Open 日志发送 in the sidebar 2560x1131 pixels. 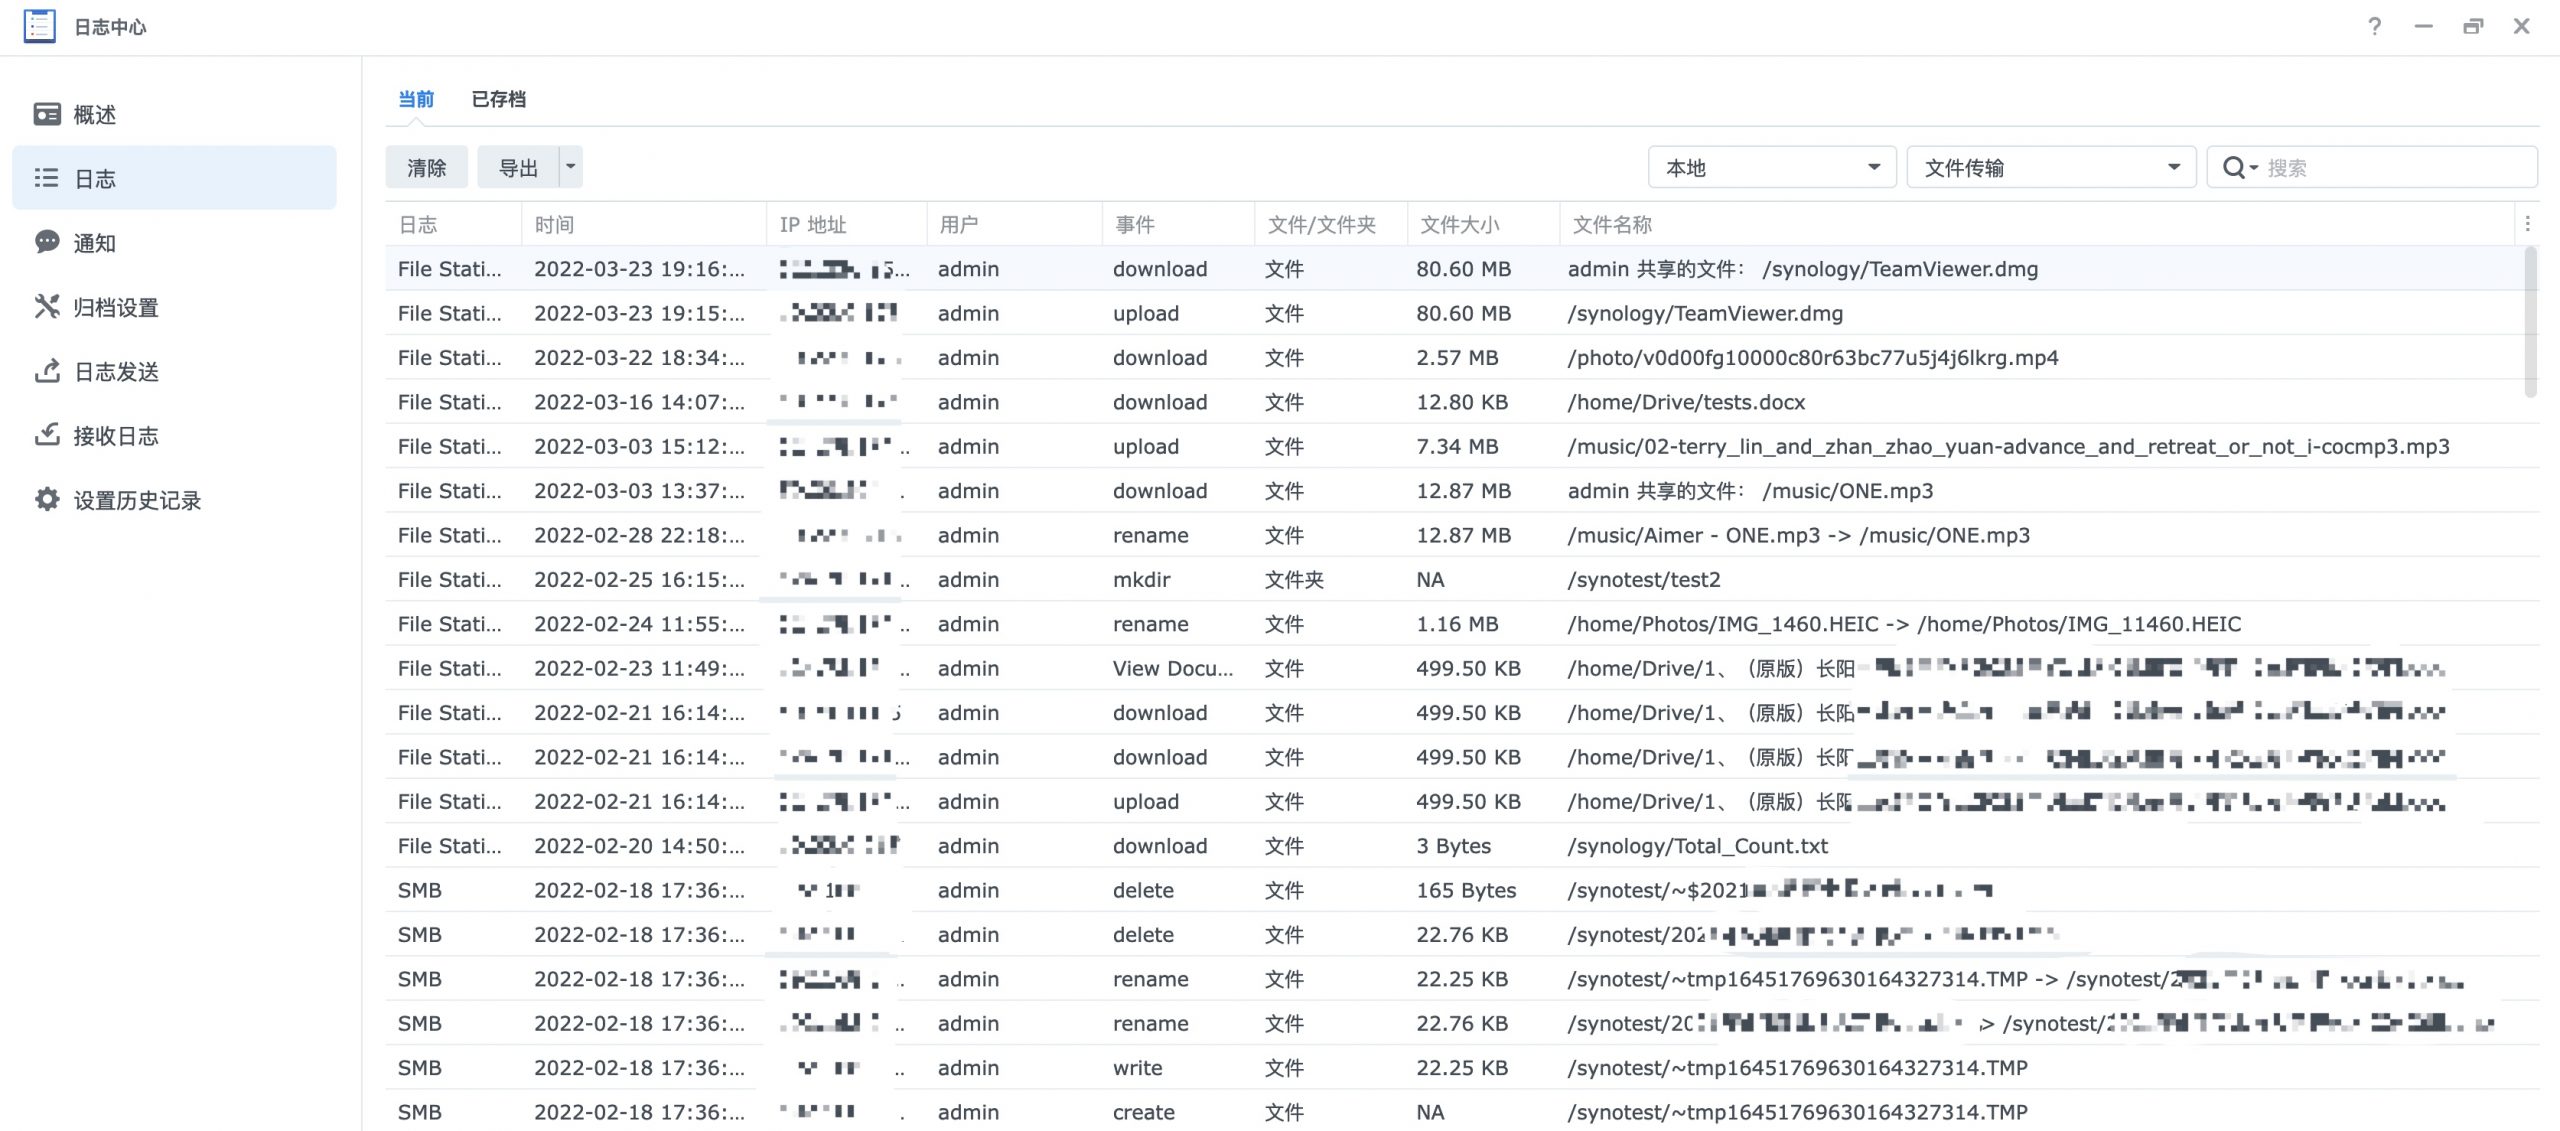[174, 371]
